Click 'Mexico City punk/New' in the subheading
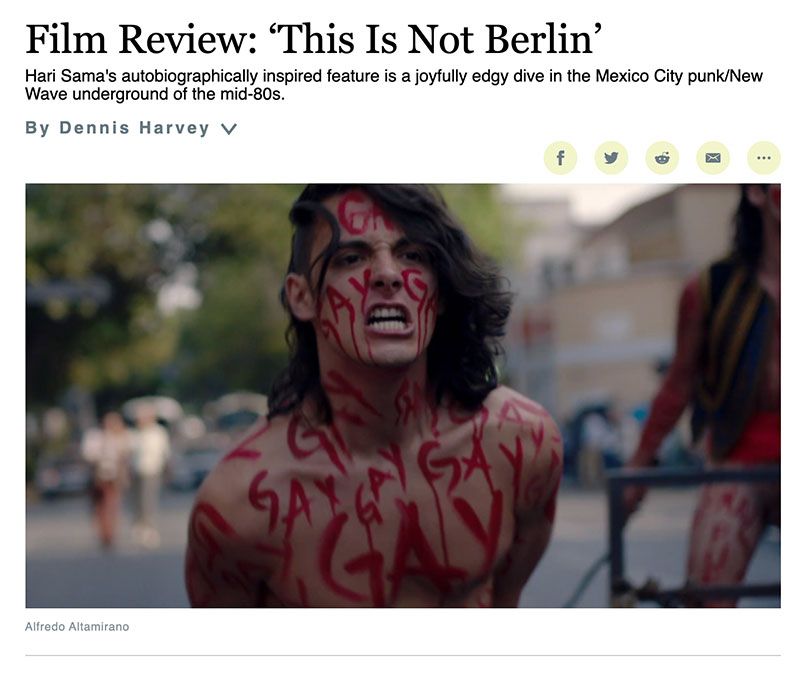This screenshot has height=673, width=800. pos(679,76)
